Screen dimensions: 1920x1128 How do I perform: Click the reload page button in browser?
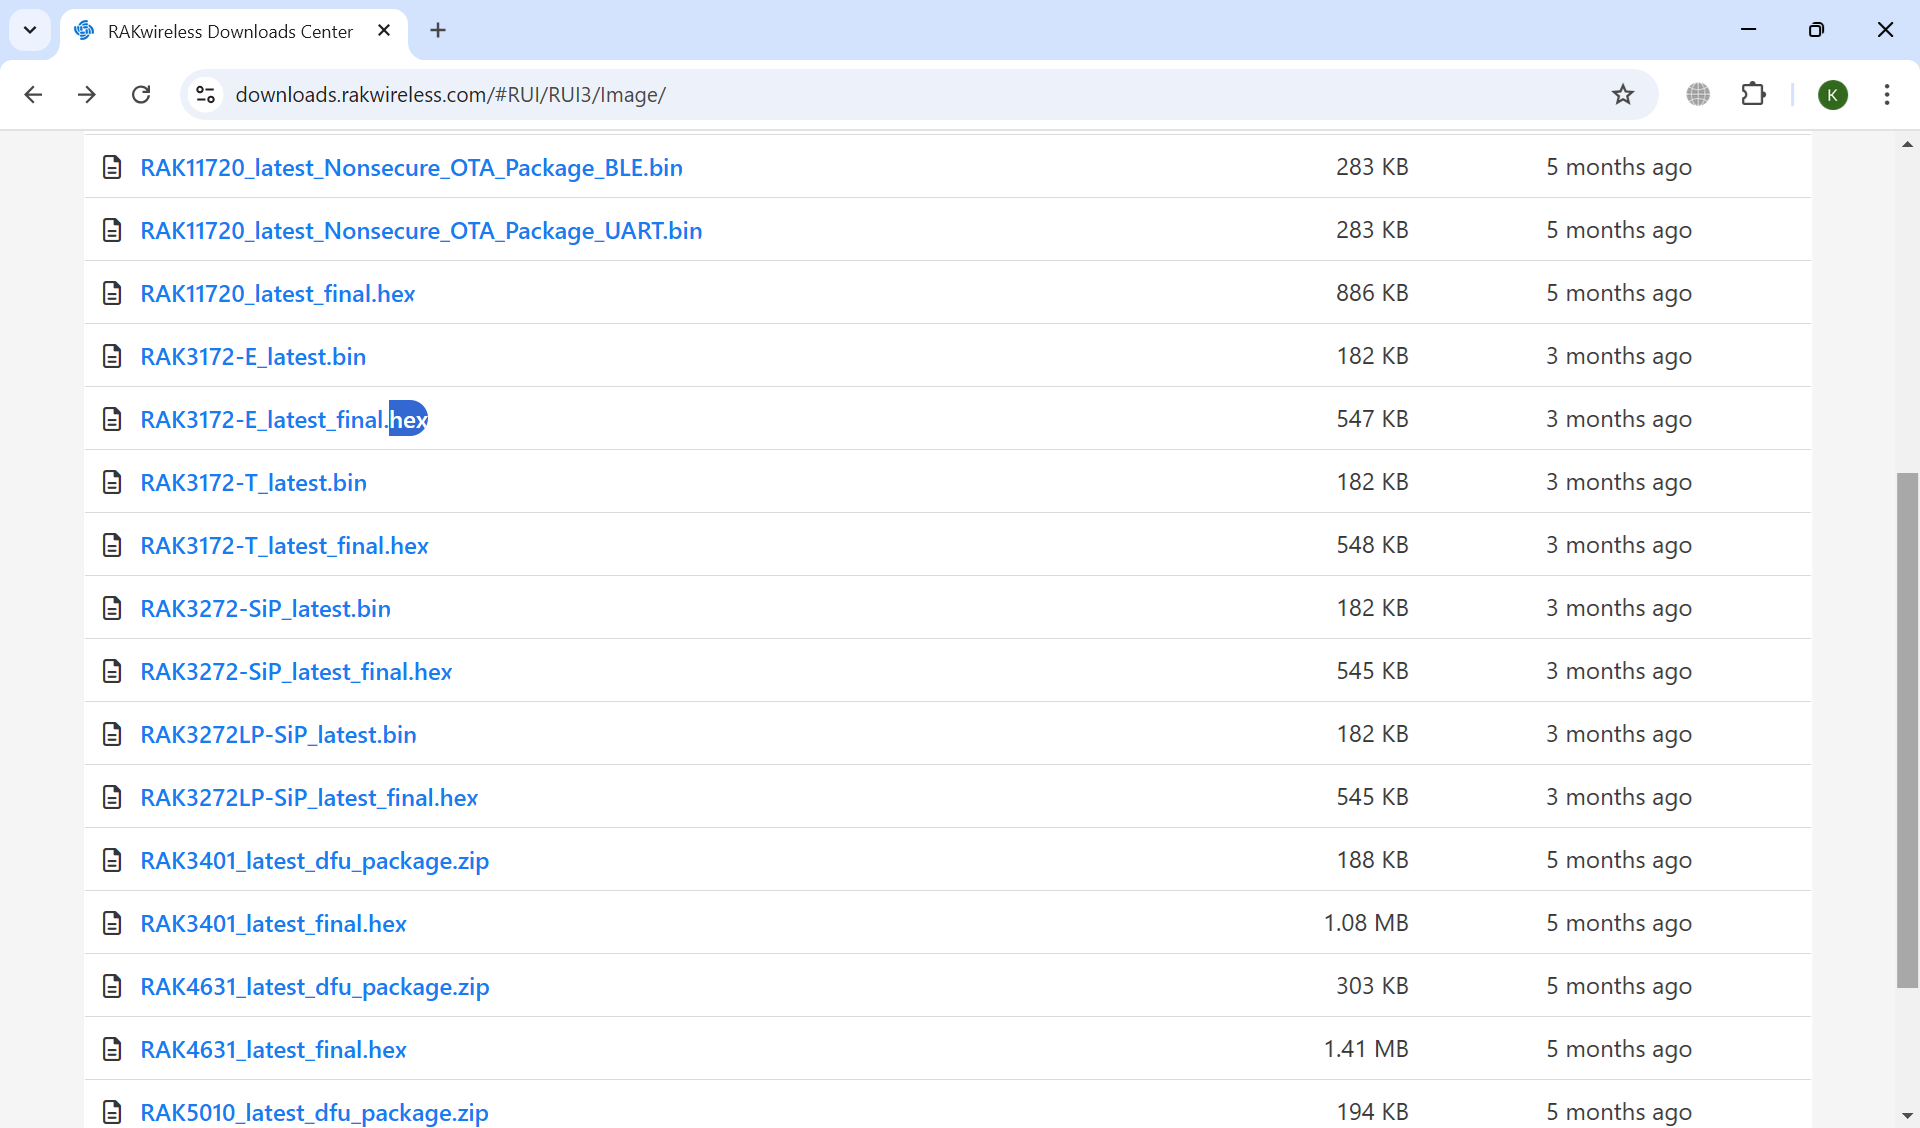(141, 94)
